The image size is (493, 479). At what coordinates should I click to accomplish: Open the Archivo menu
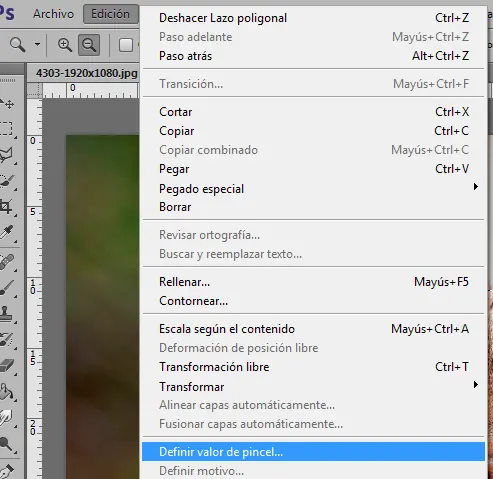pos(53,14)
